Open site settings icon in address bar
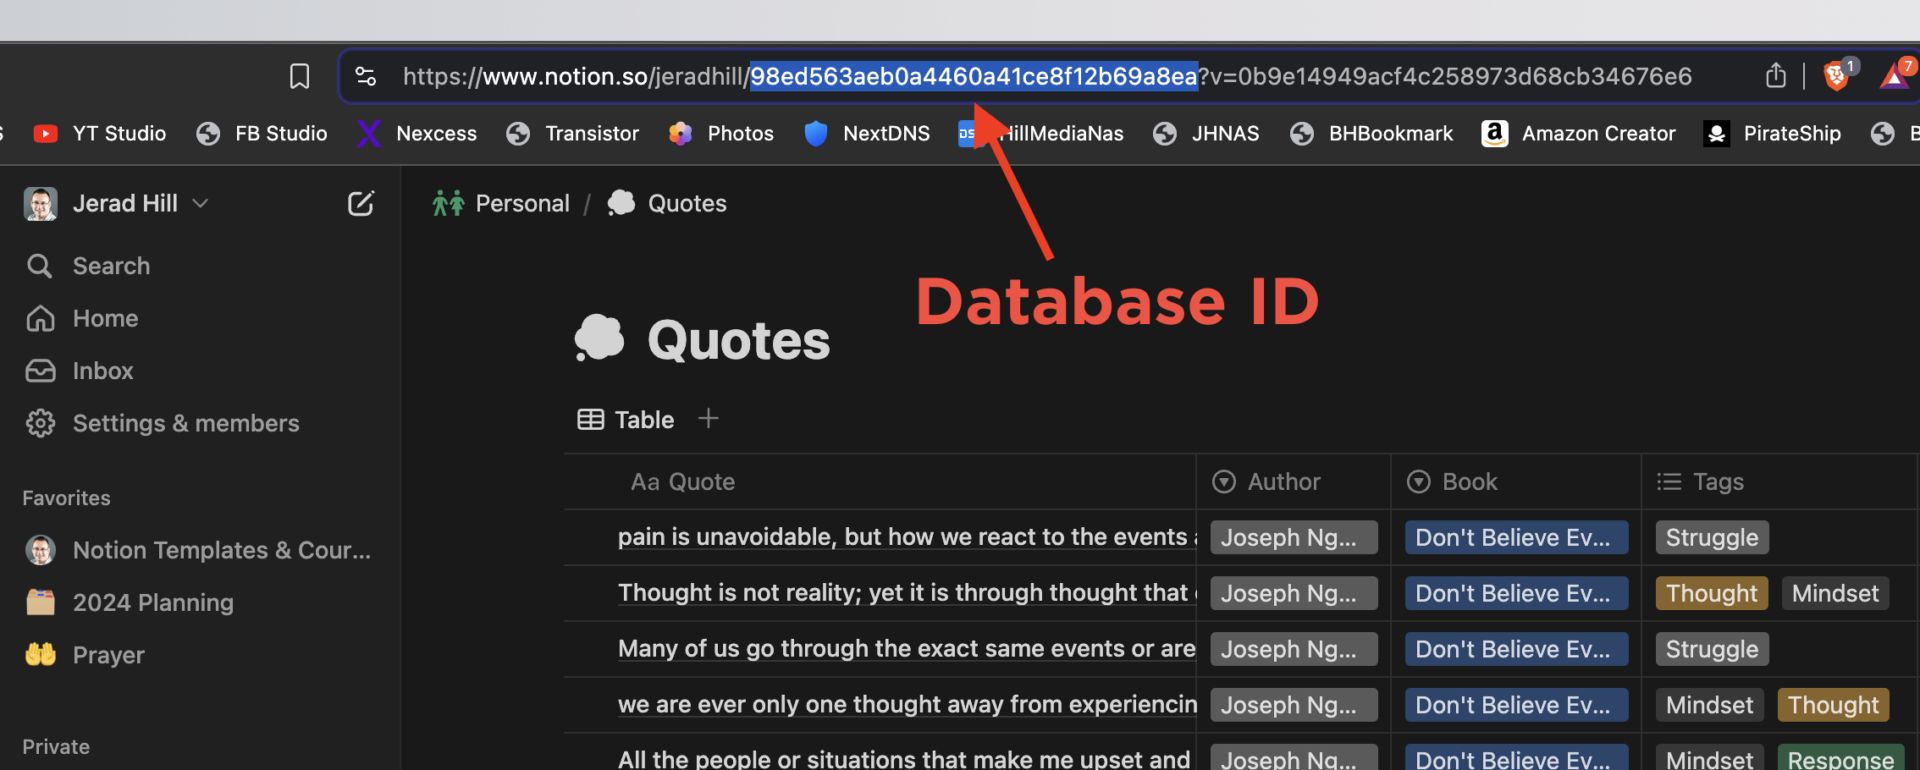The width and height of the screenshot is (1920, 770). (366, 76)
